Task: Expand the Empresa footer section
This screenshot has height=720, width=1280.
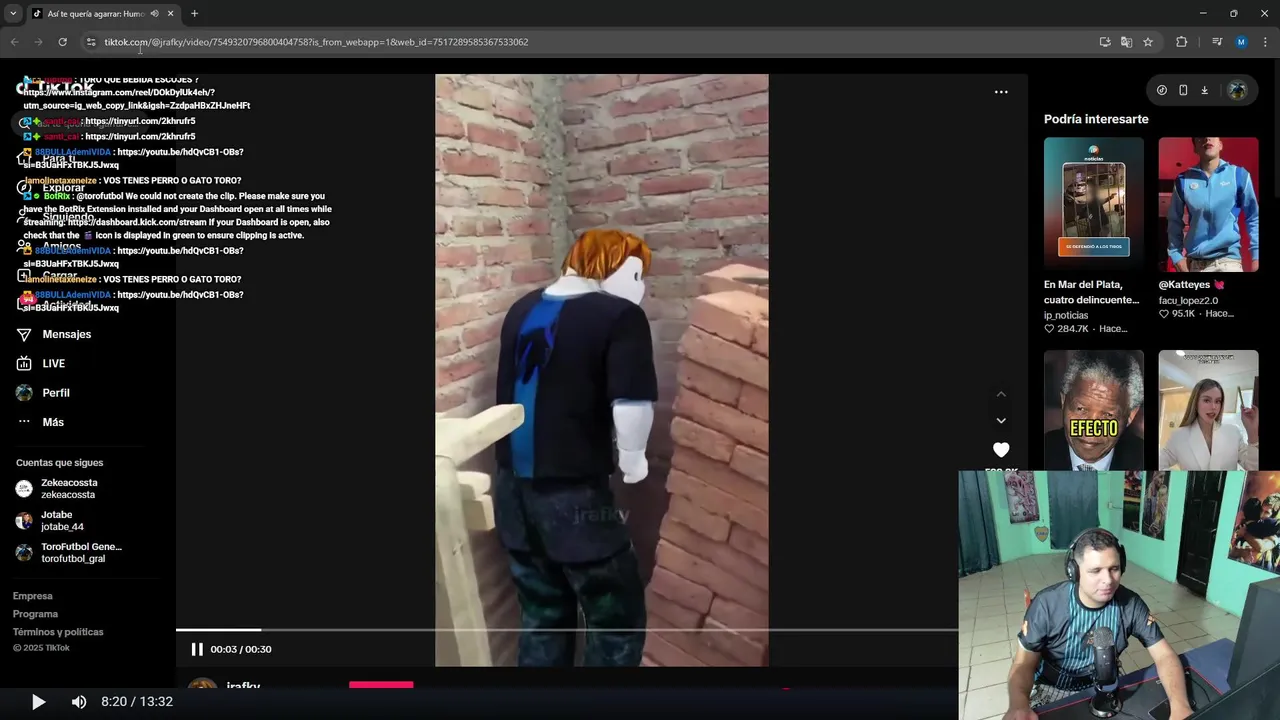Action: pyautogui.click(x=33, y=596)
